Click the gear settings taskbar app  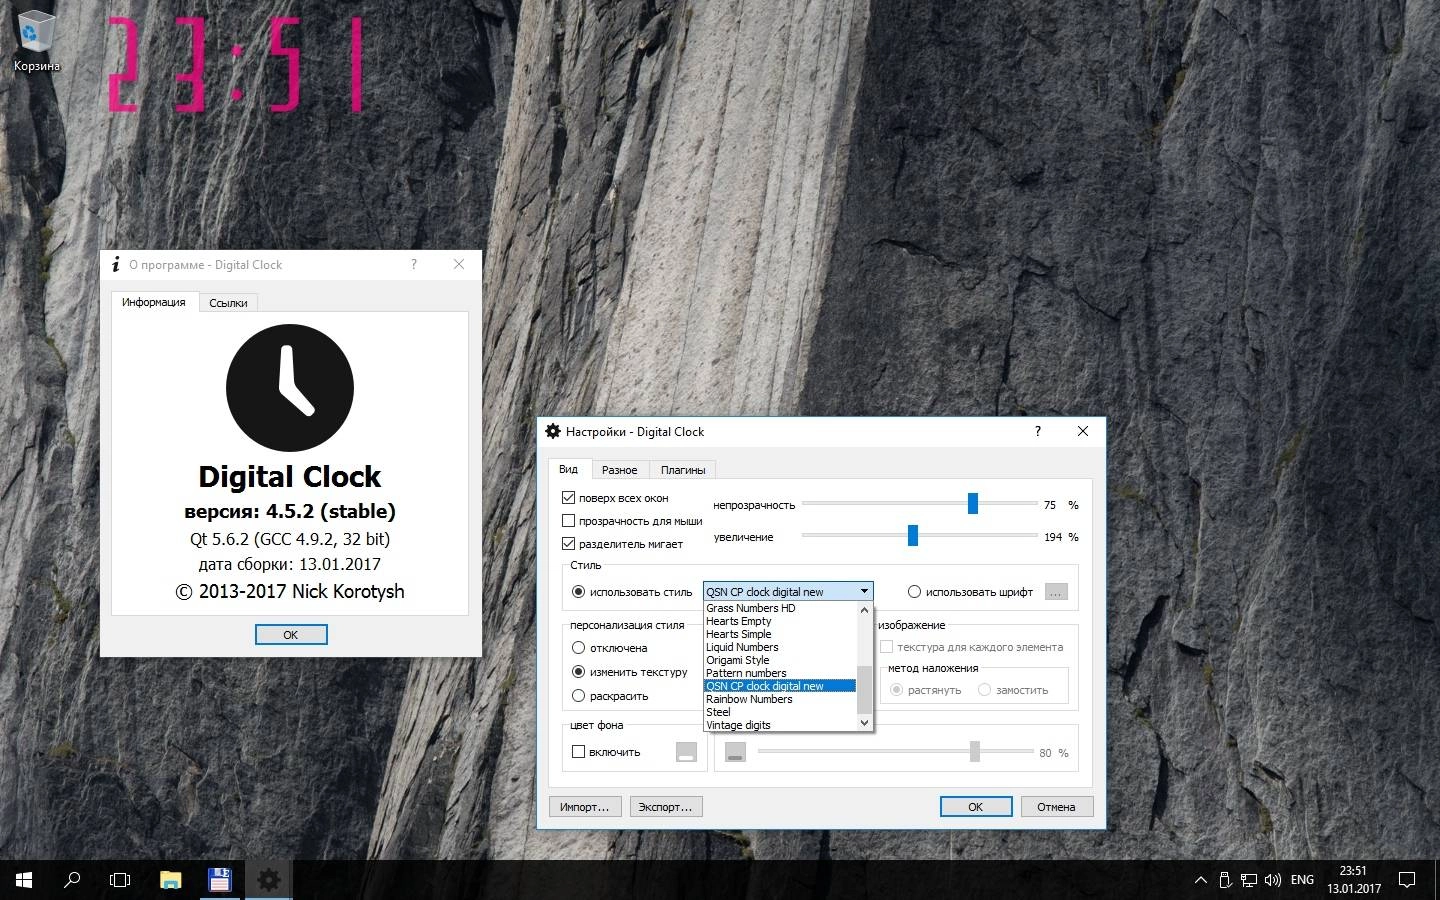point(269,880)
